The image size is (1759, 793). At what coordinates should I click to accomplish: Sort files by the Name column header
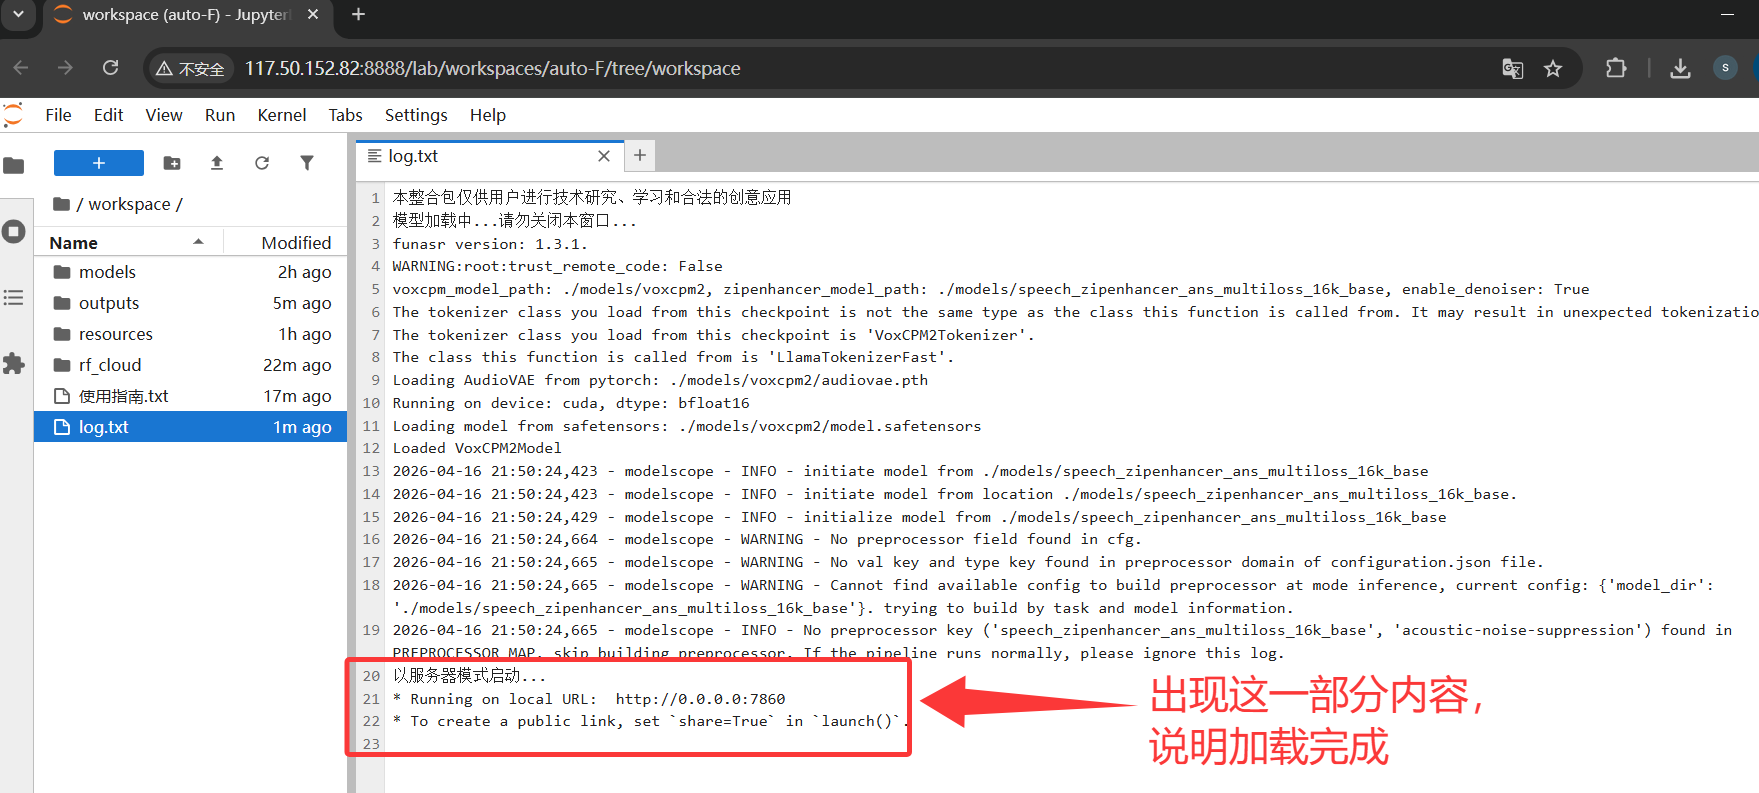74,243
